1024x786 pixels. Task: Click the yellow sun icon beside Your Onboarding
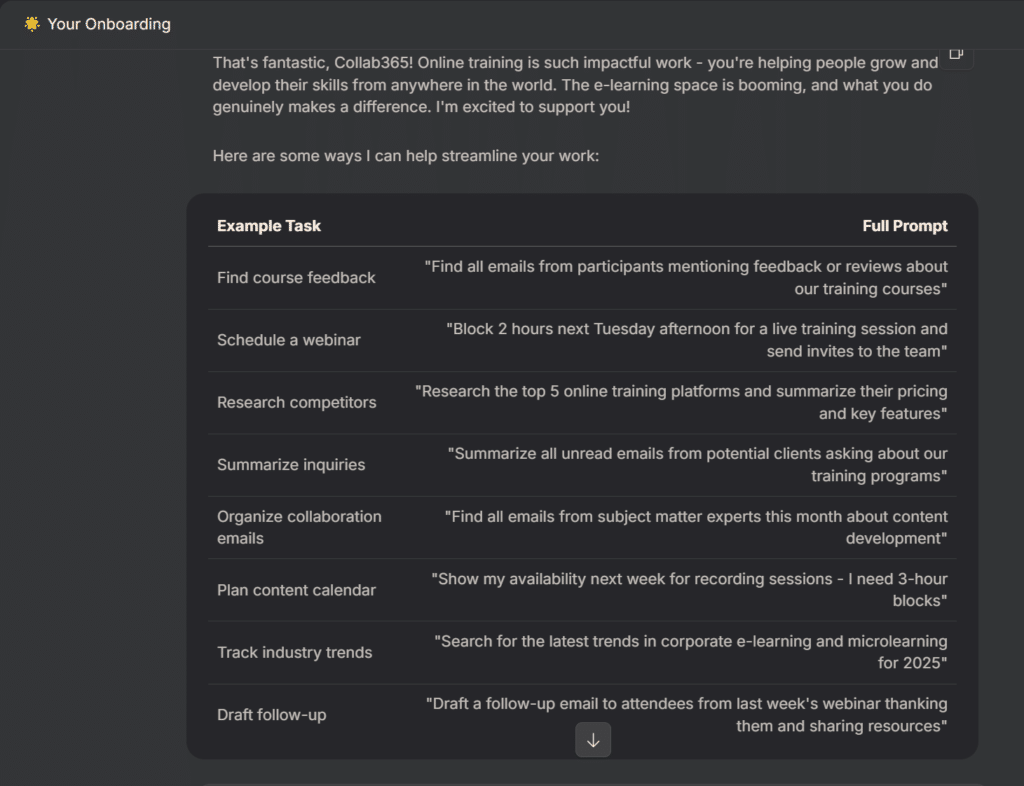click(x=32, y=24)
